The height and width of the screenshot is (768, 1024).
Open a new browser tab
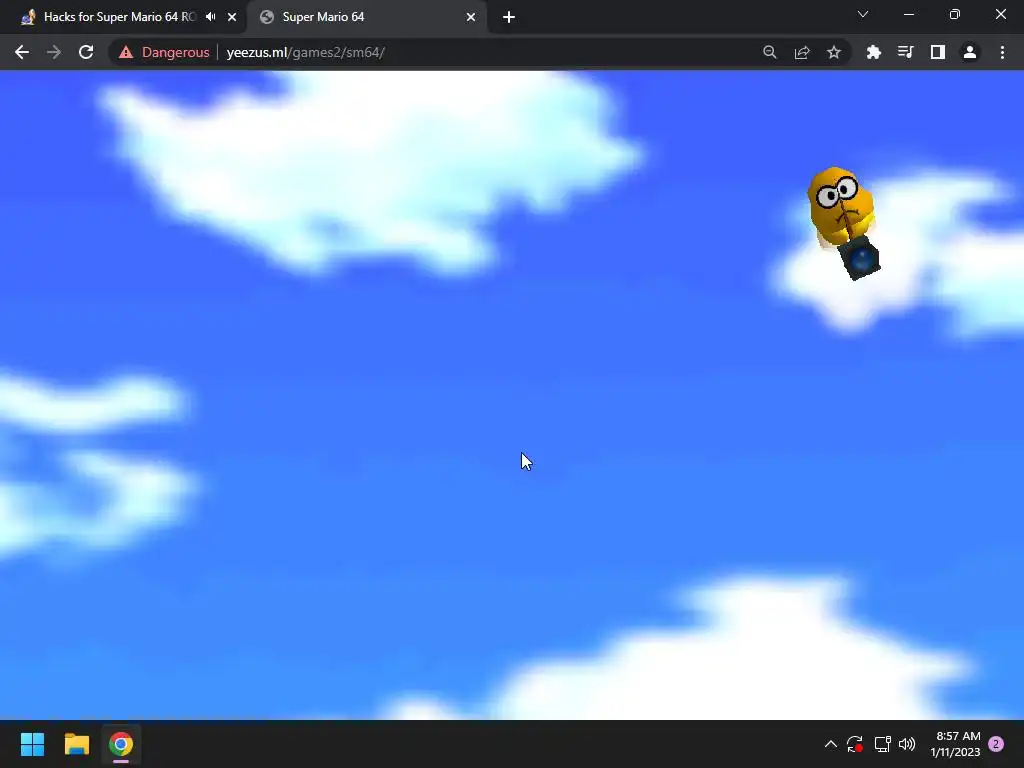509,17
